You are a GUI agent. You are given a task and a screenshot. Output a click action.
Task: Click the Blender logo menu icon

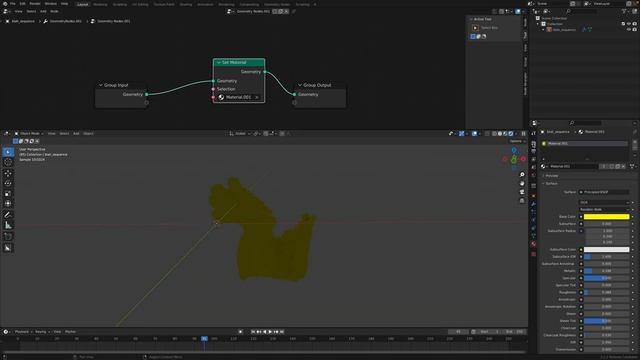tap(5, 4)
